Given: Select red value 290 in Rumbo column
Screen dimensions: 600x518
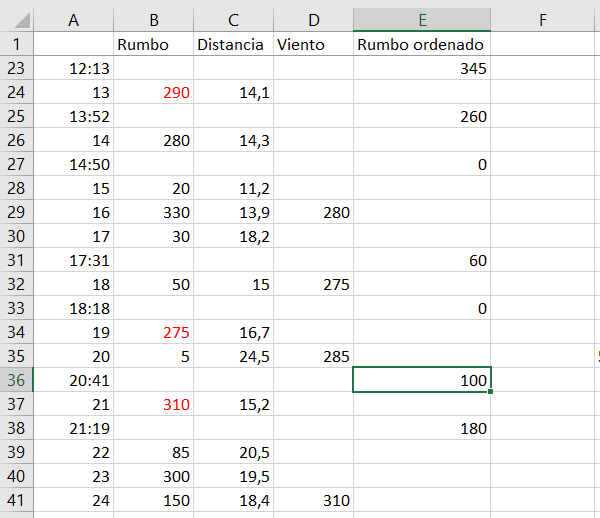Looking at the screenshot, I should pyautogui.click(x=153, y=93).
